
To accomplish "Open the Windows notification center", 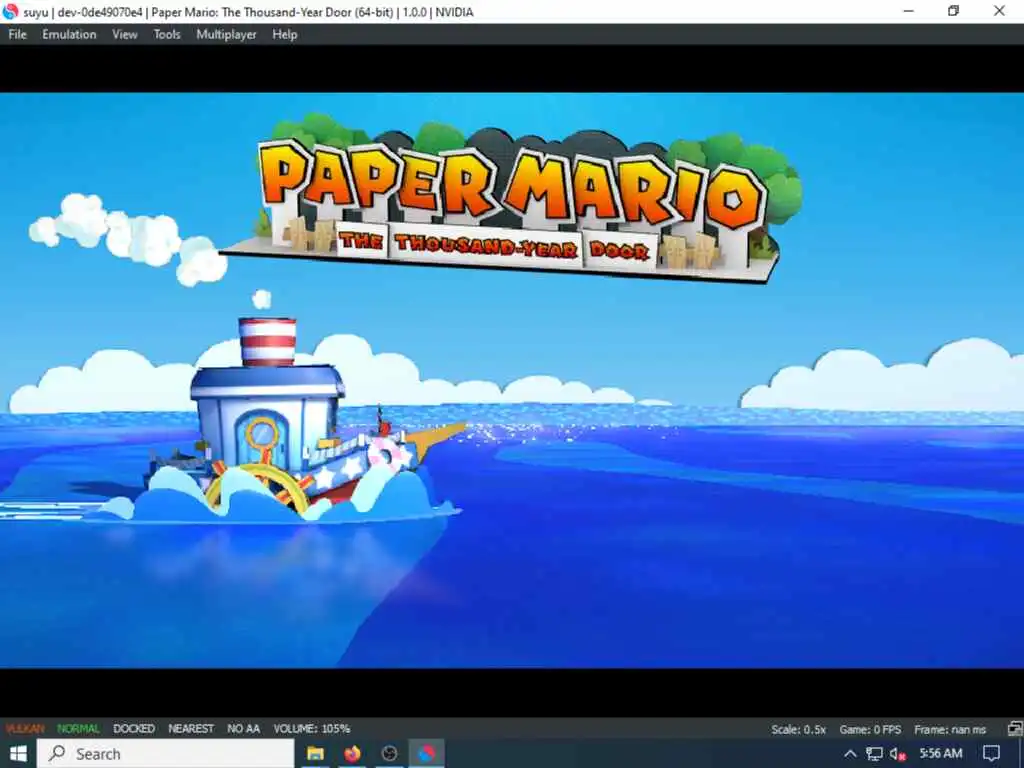I will (991, 754).
